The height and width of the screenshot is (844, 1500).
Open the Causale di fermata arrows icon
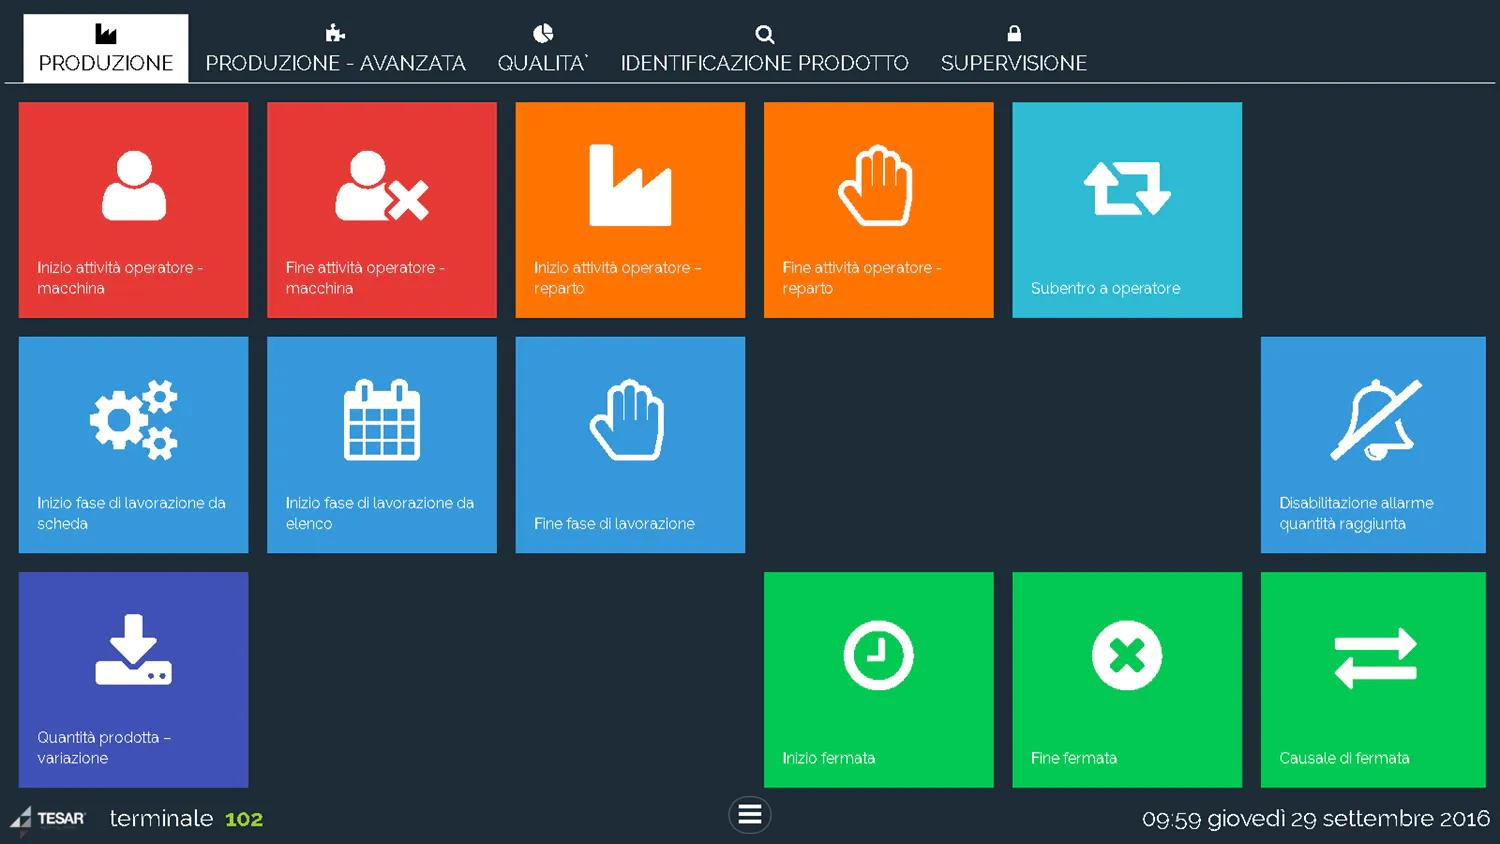1376,658
